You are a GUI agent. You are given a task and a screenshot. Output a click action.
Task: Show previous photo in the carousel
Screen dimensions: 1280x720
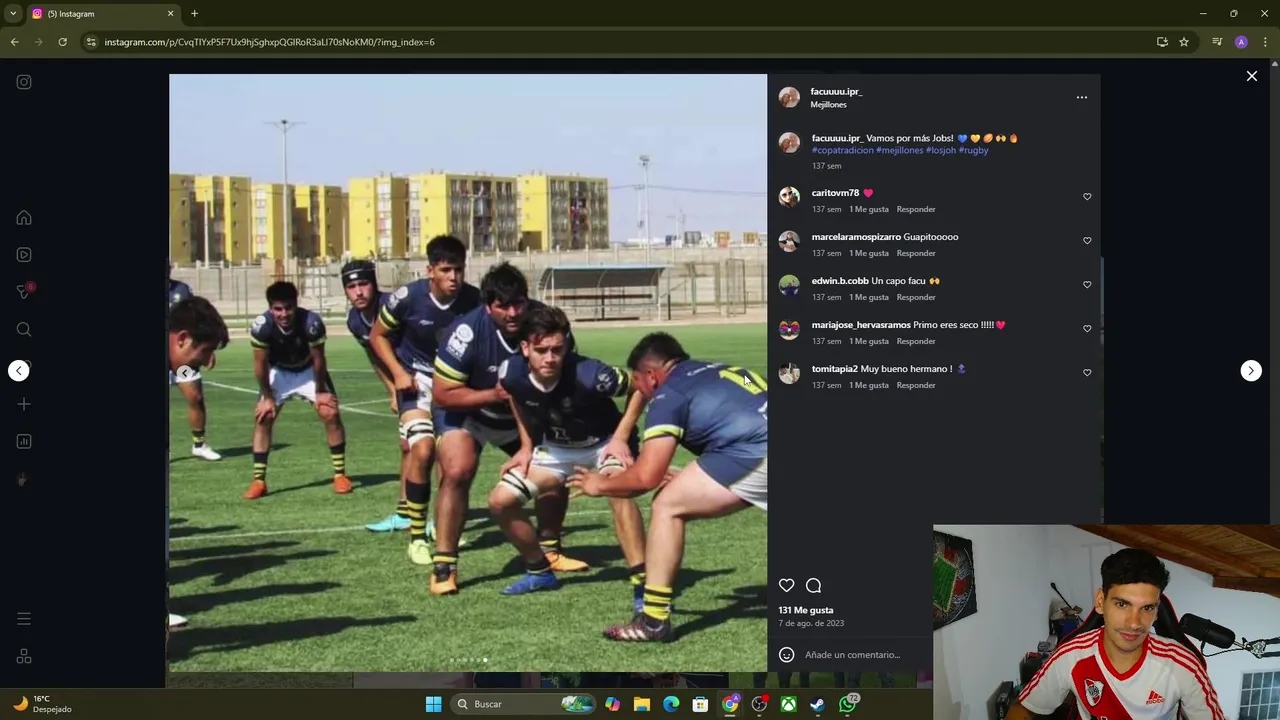pos(185,373)
